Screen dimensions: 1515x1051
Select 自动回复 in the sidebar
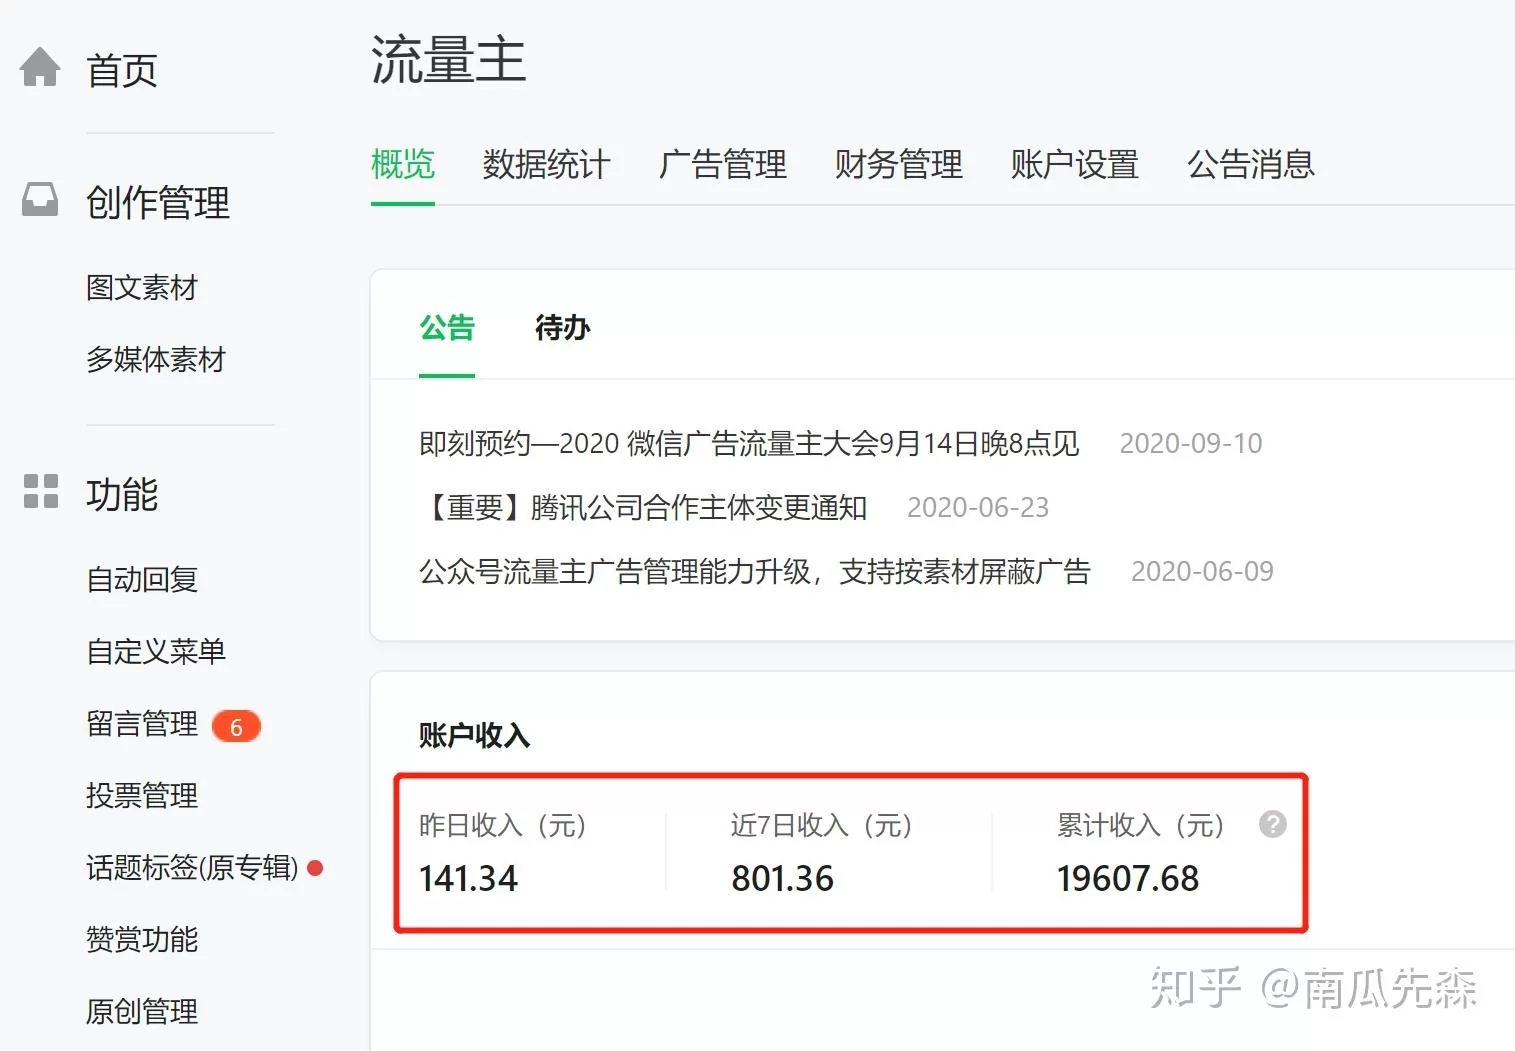coord(142,579)
